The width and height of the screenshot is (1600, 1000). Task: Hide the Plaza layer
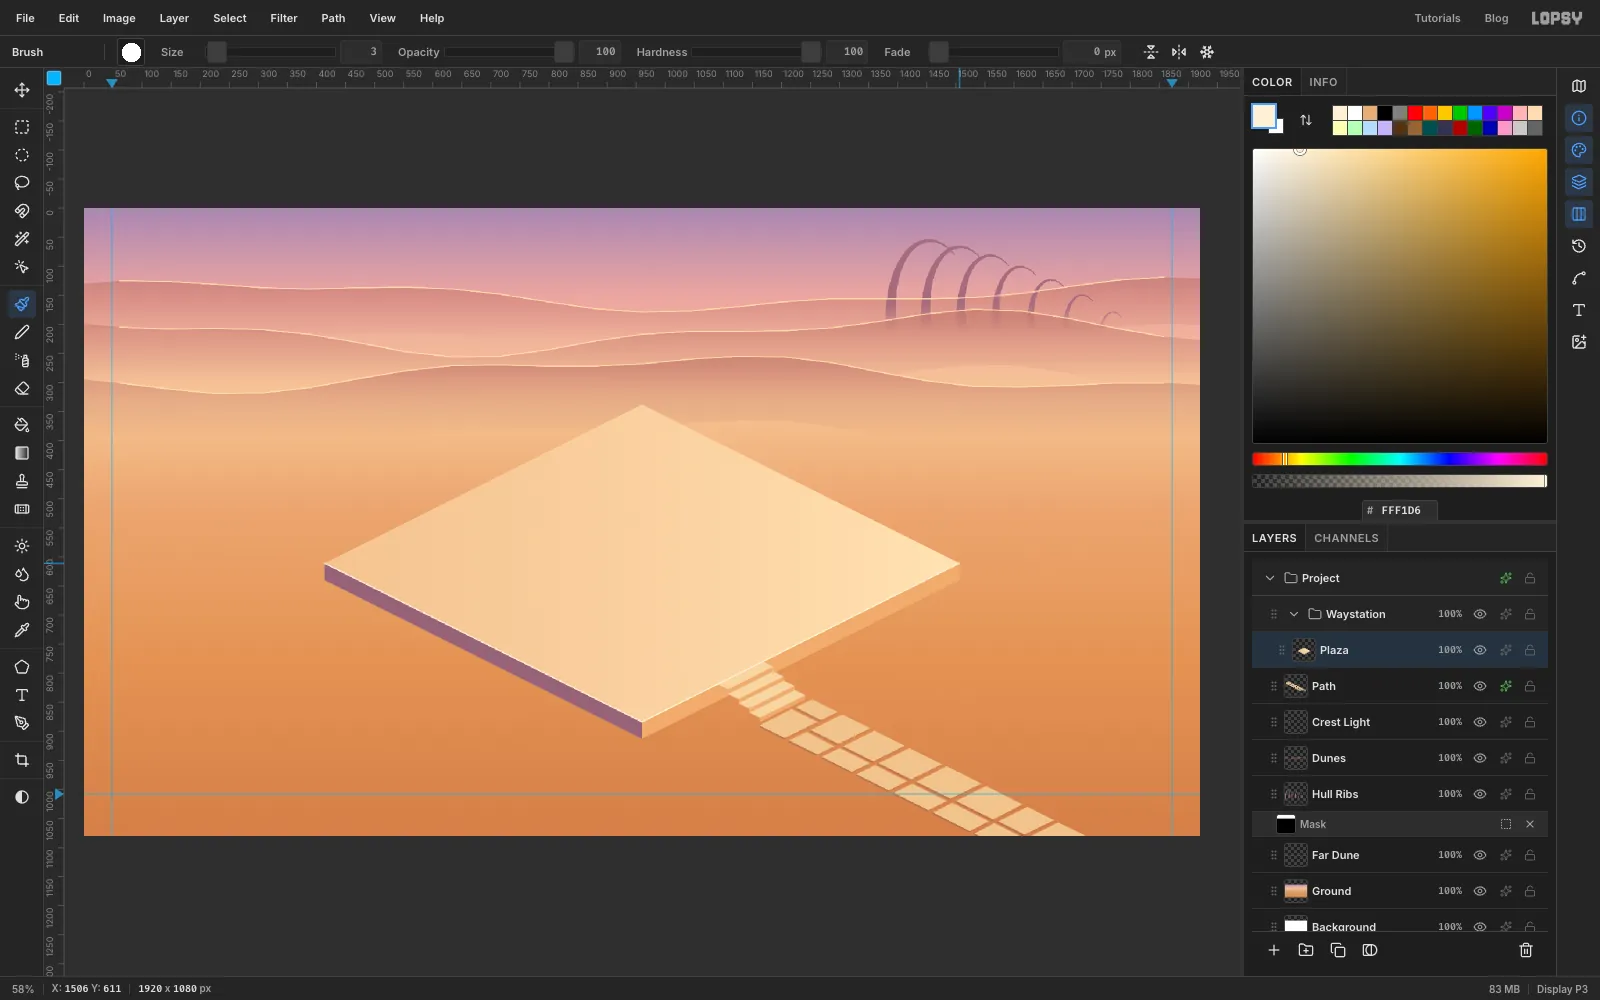pyautogui.click(x=1480, y=650)
